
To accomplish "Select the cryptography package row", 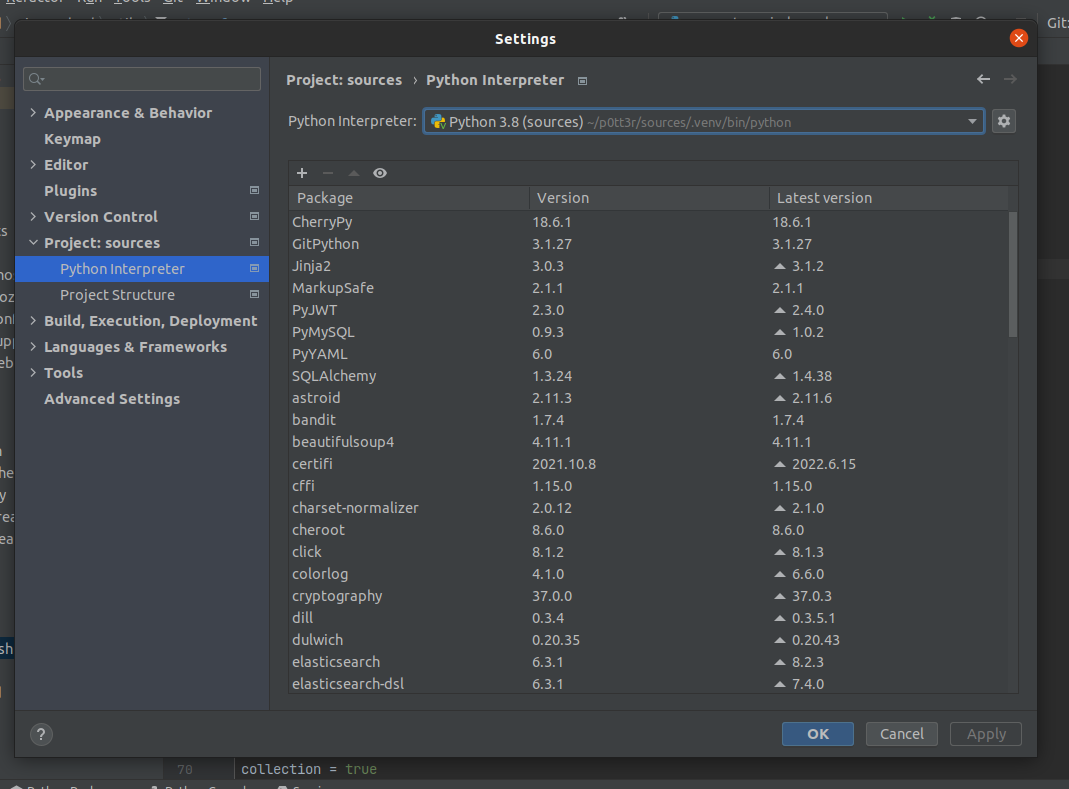I will tap(648, 596).
